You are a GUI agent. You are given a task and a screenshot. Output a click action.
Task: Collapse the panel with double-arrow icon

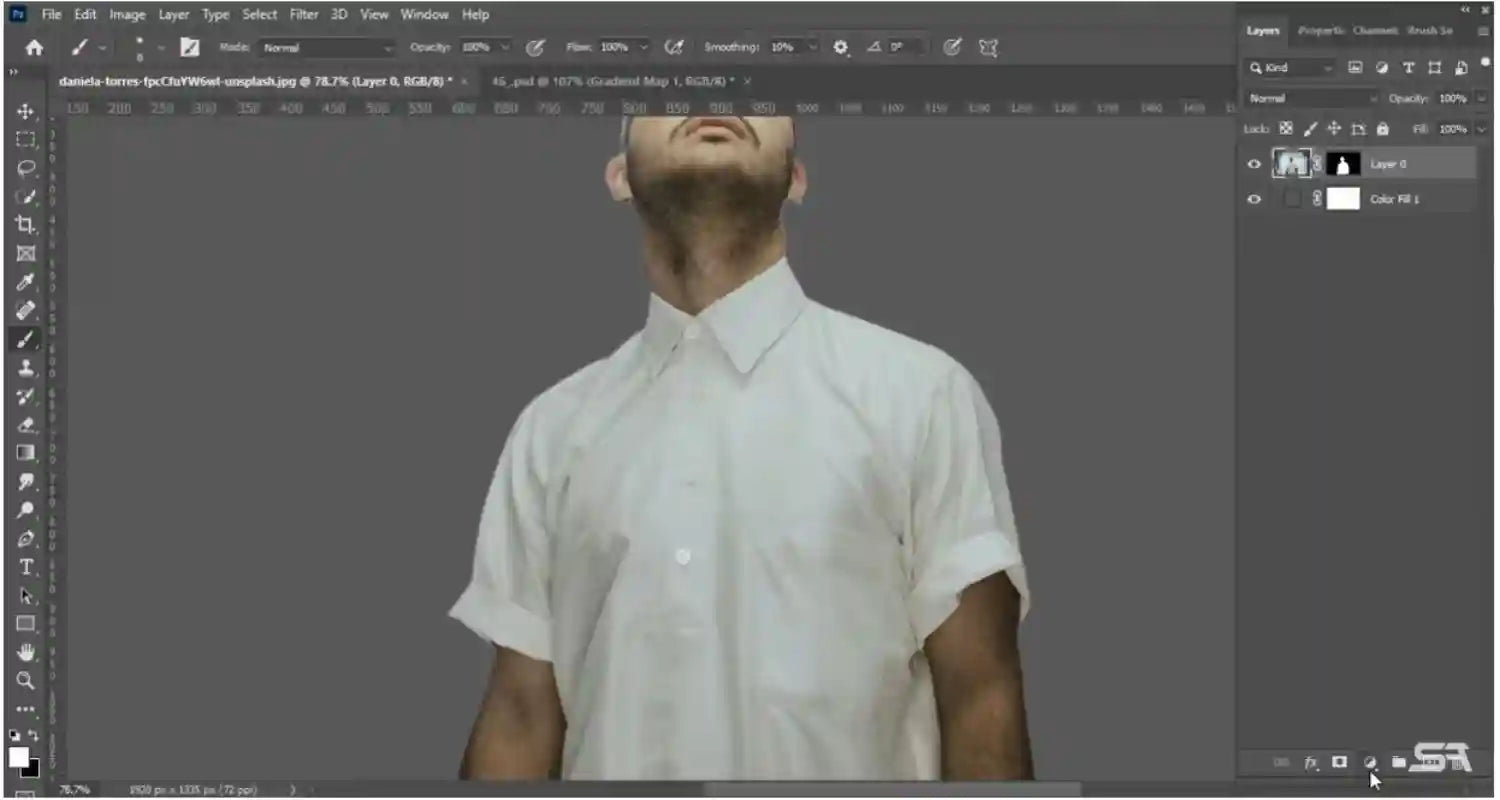1466,9
